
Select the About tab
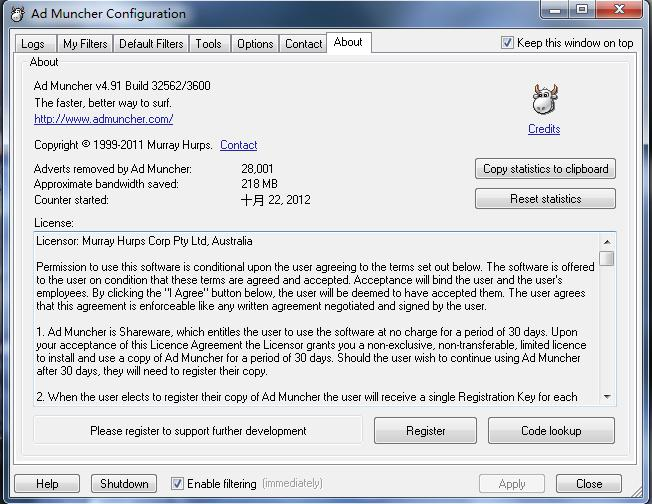coord(348,42)
